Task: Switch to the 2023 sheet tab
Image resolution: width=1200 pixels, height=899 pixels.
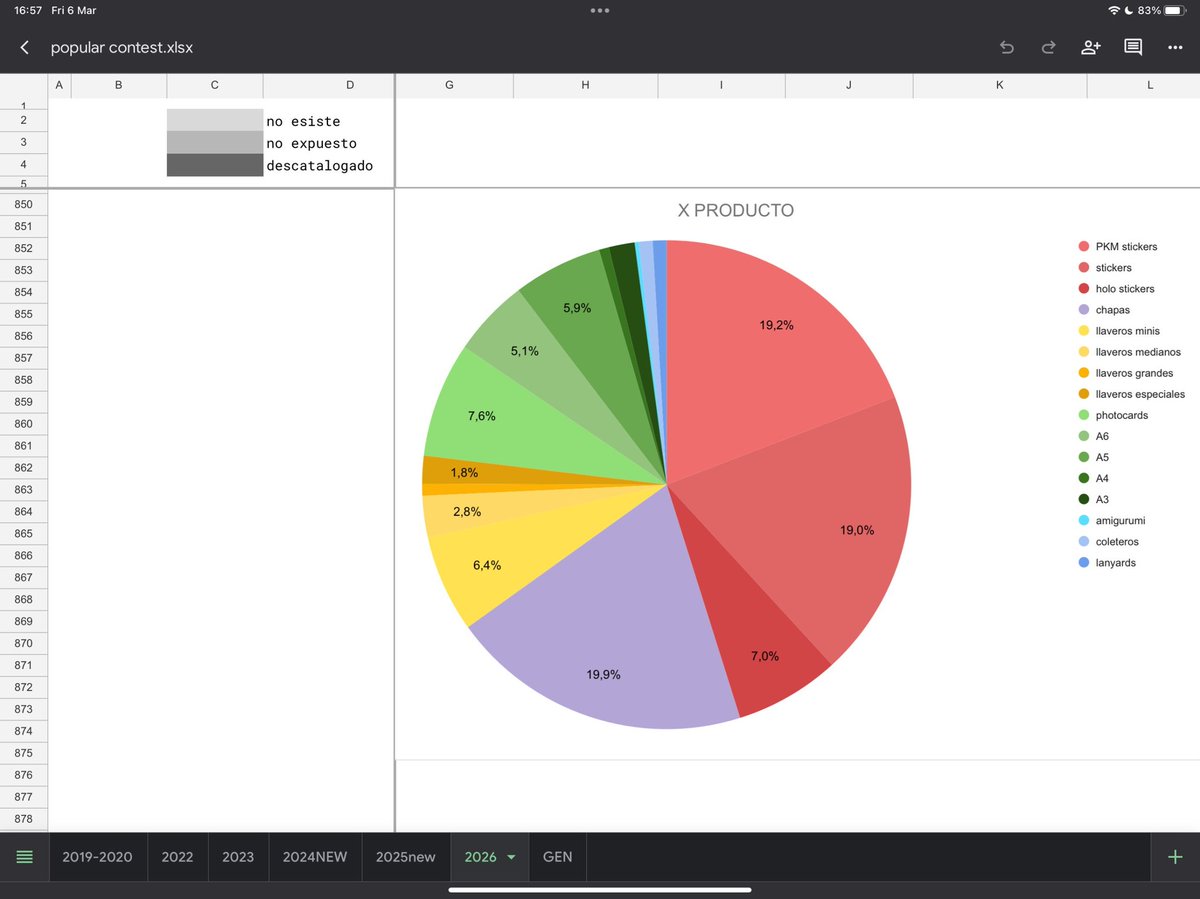Action: point(238,857)
